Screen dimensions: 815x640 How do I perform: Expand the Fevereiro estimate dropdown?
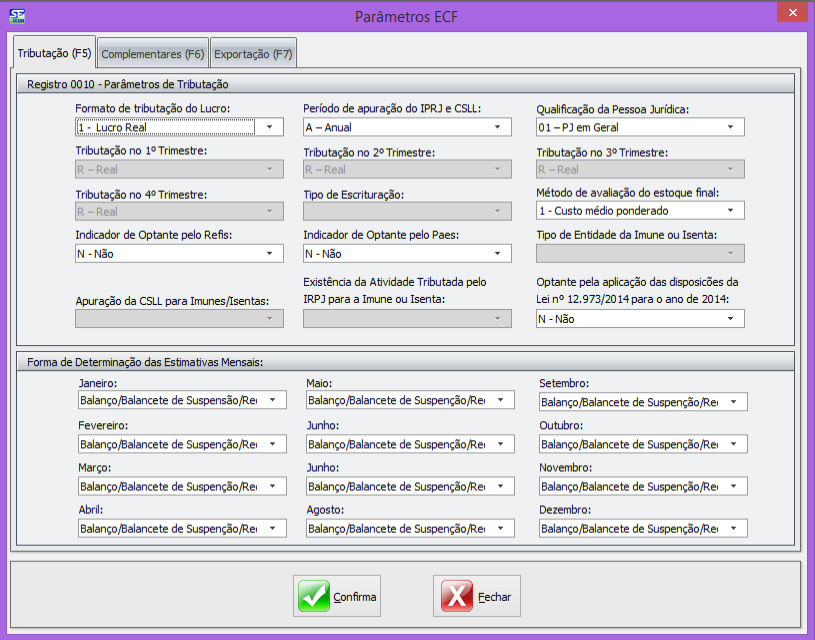click(x=273, y=443)
